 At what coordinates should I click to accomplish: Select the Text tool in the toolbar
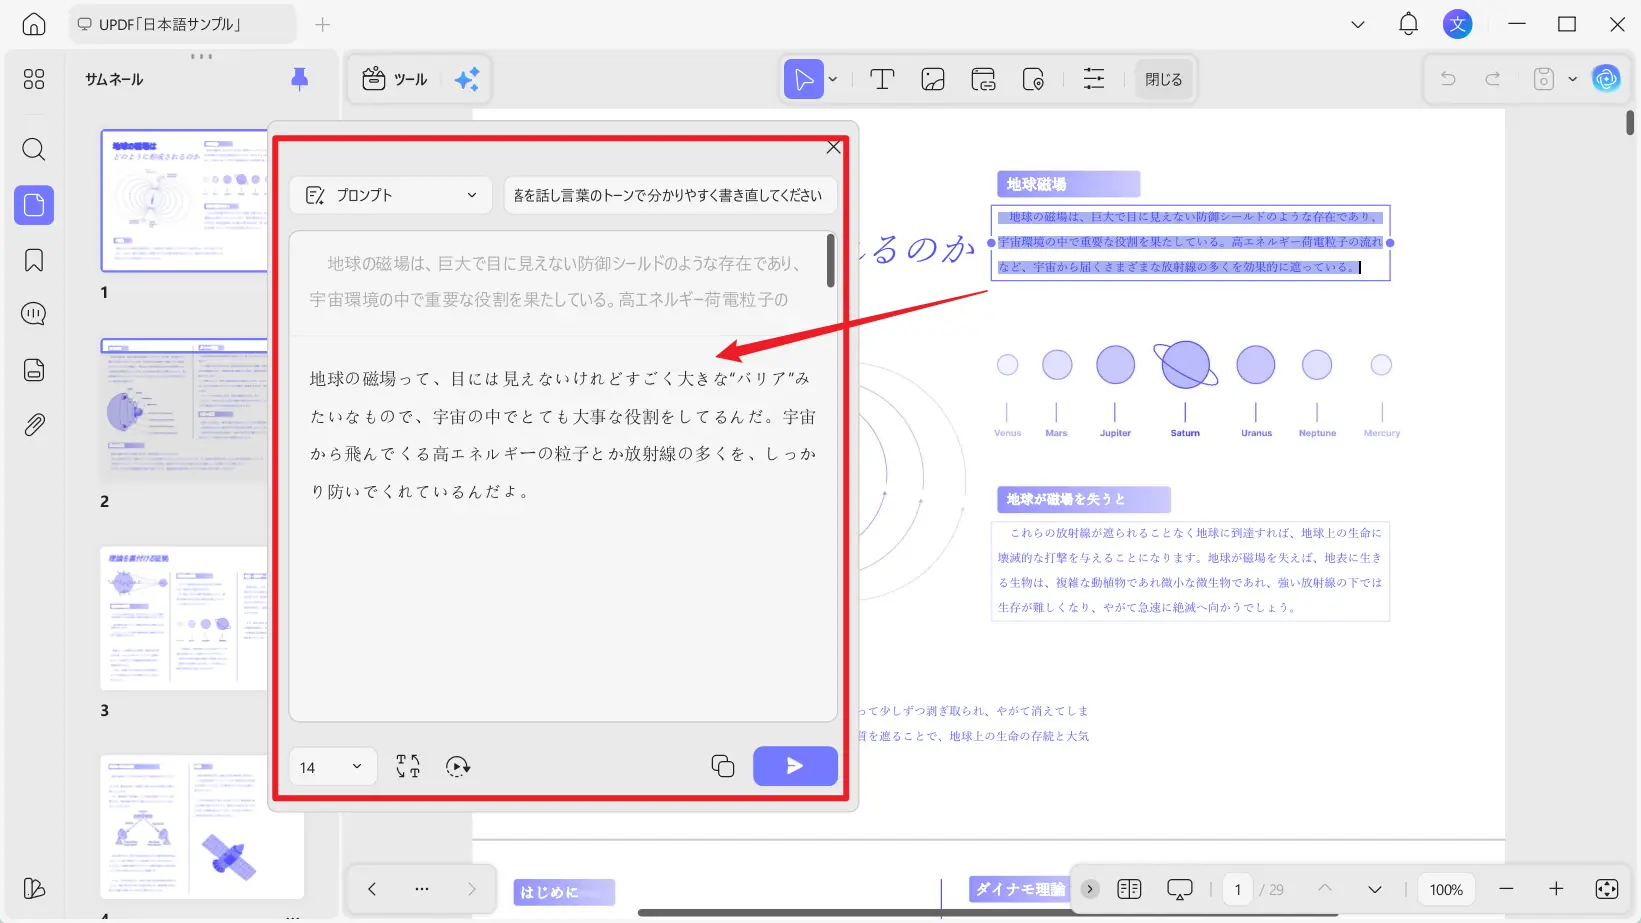click(881, 78)
